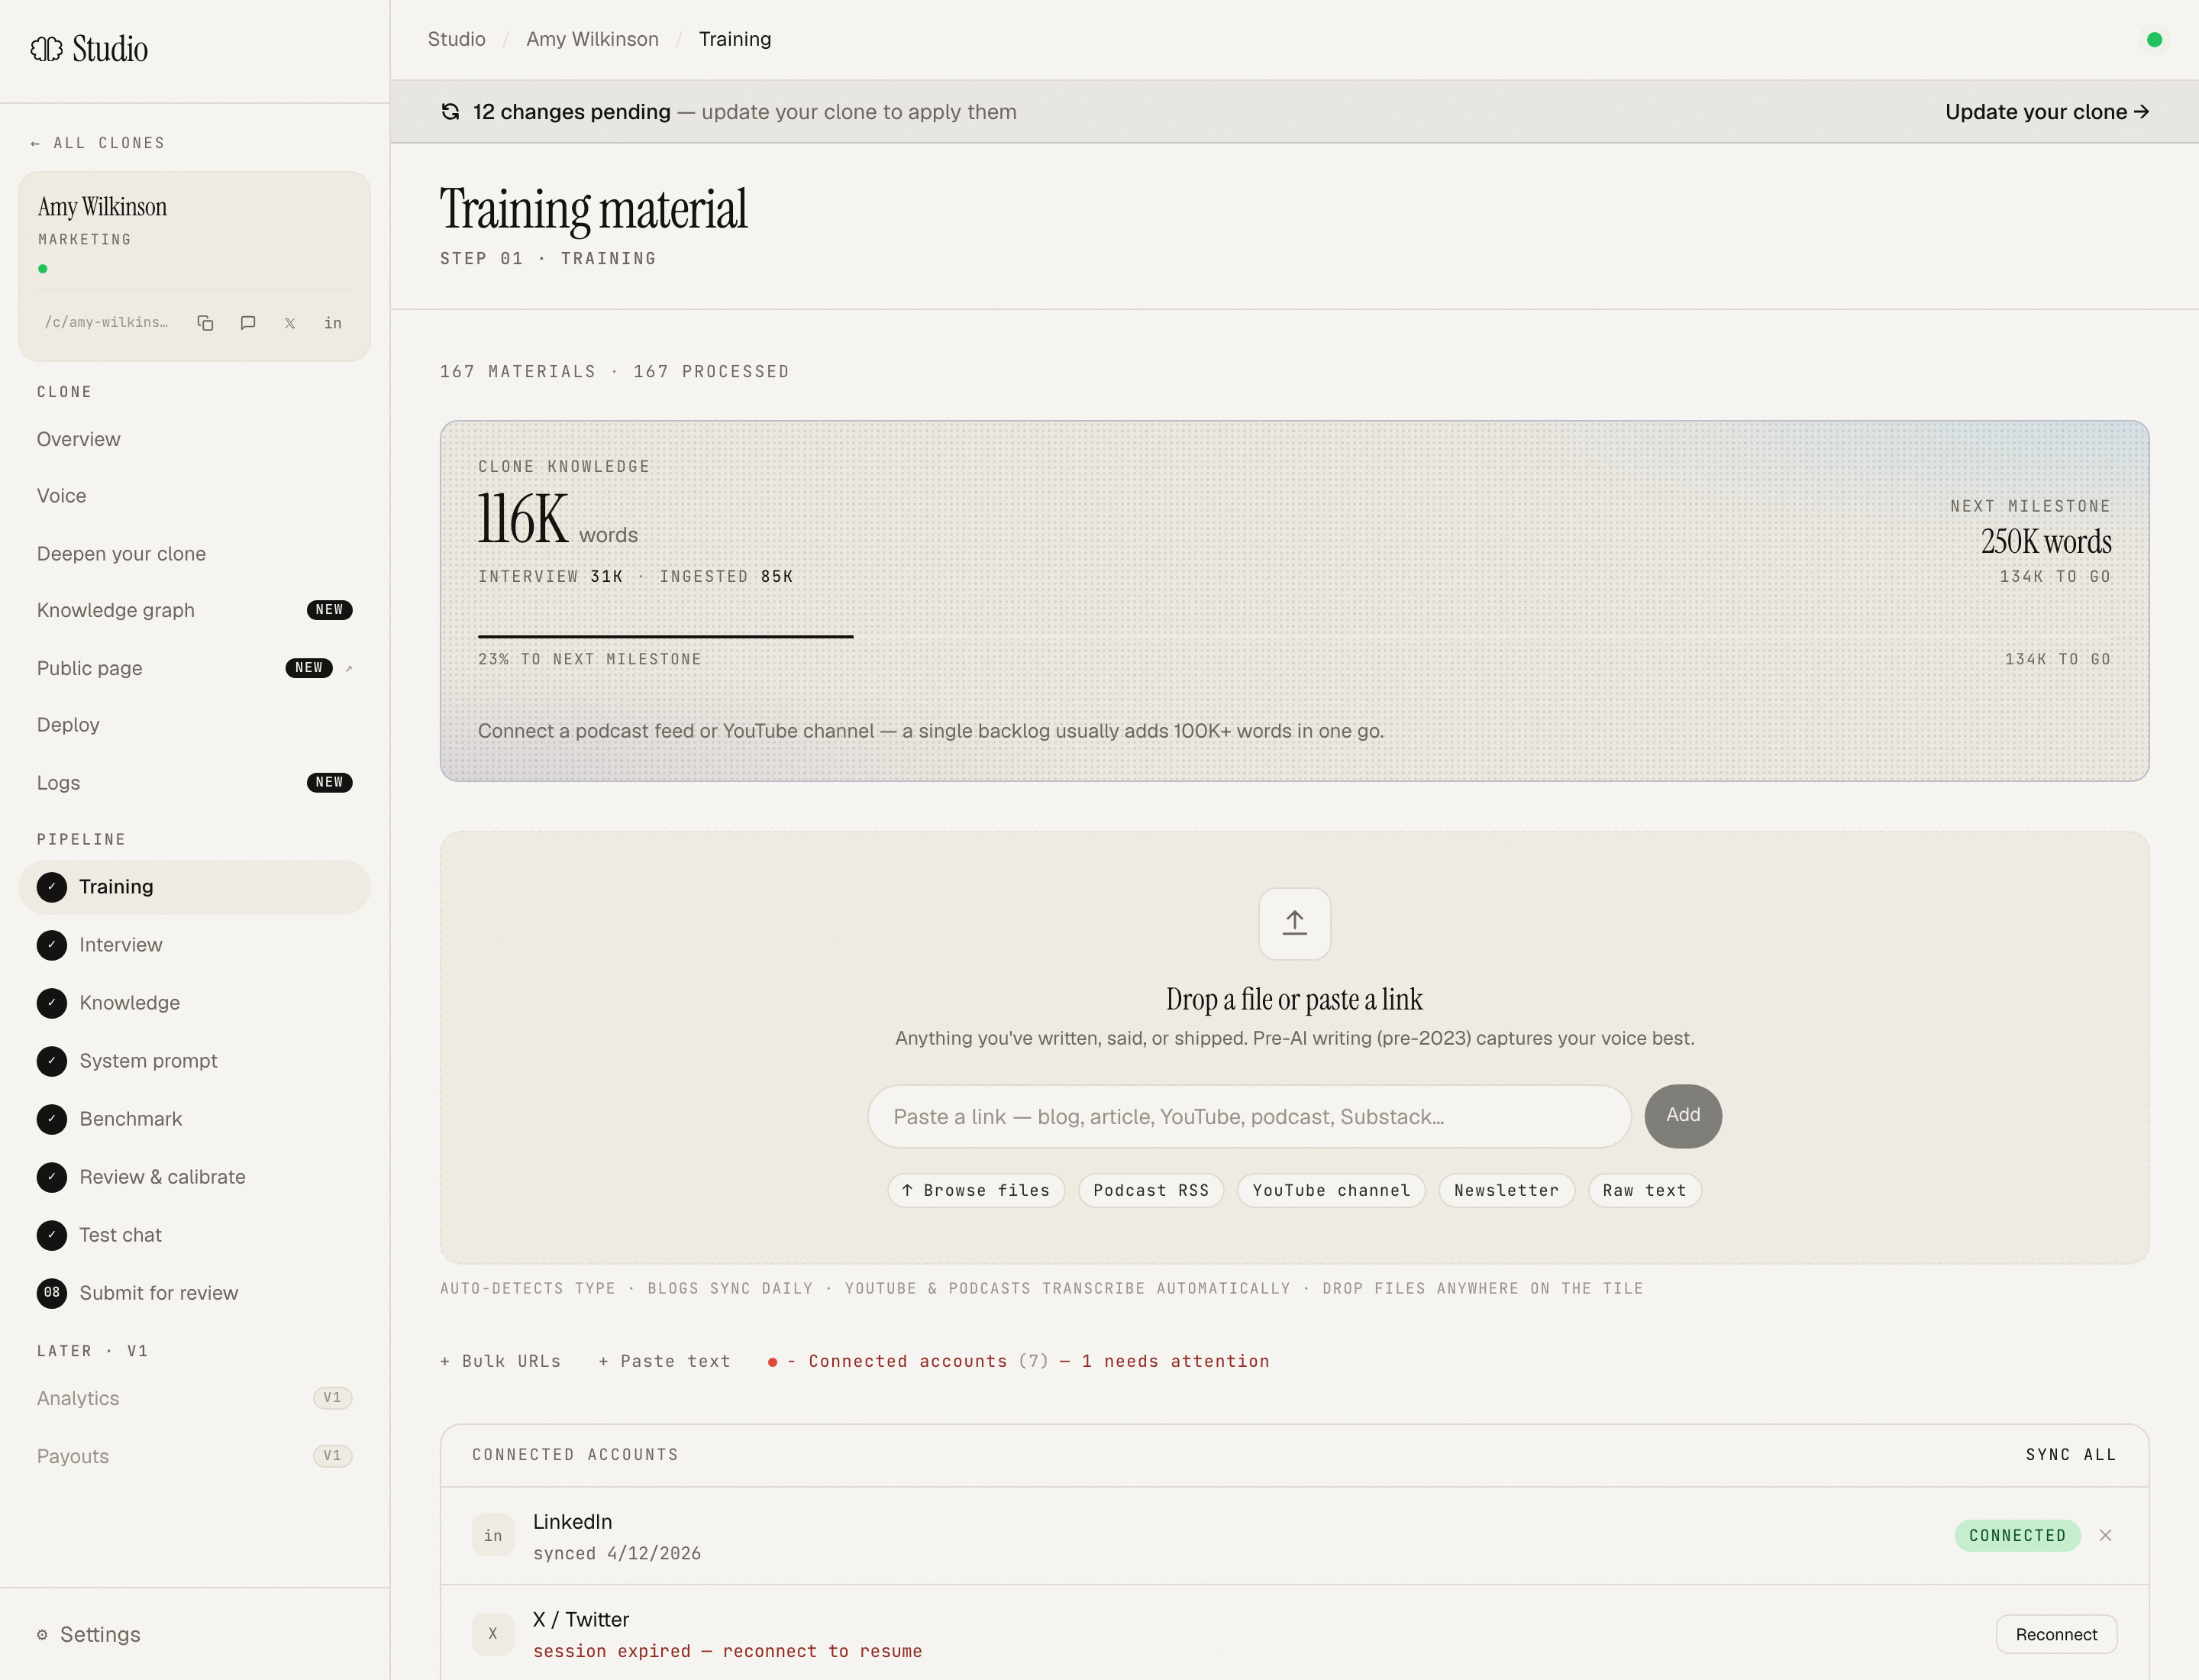Click Update your clone
Image resolution: width=2199 pixels, height=1680 pixels.
(2047, 112)
